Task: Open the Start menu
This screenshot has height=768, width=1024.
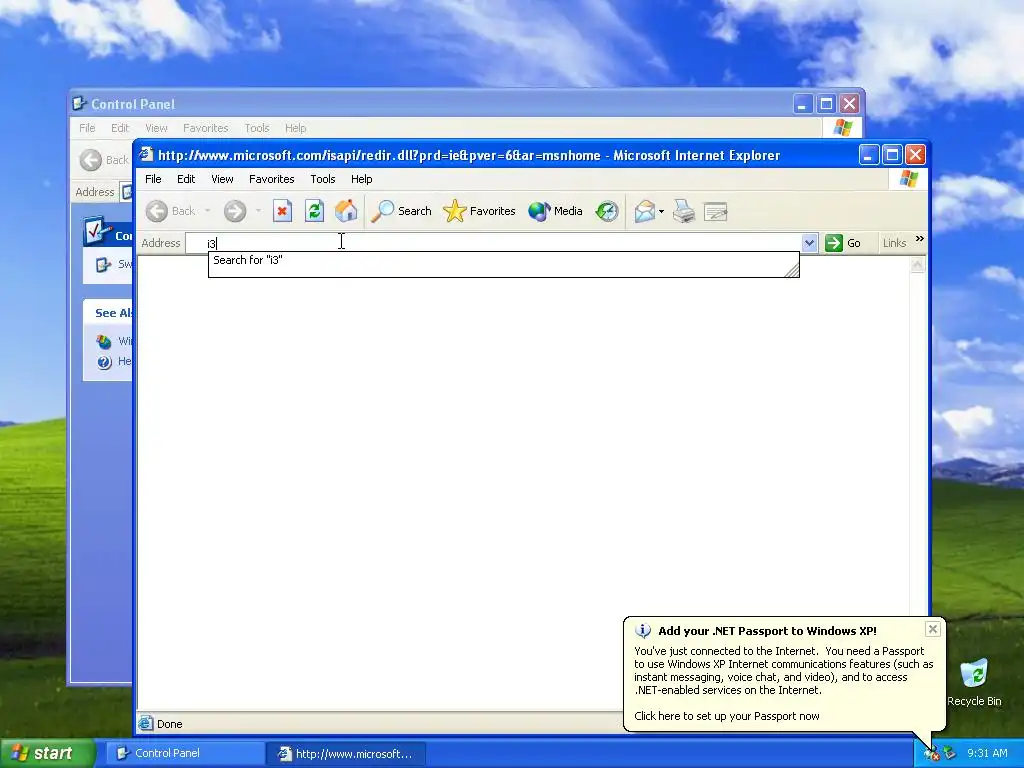Action: 48,753
